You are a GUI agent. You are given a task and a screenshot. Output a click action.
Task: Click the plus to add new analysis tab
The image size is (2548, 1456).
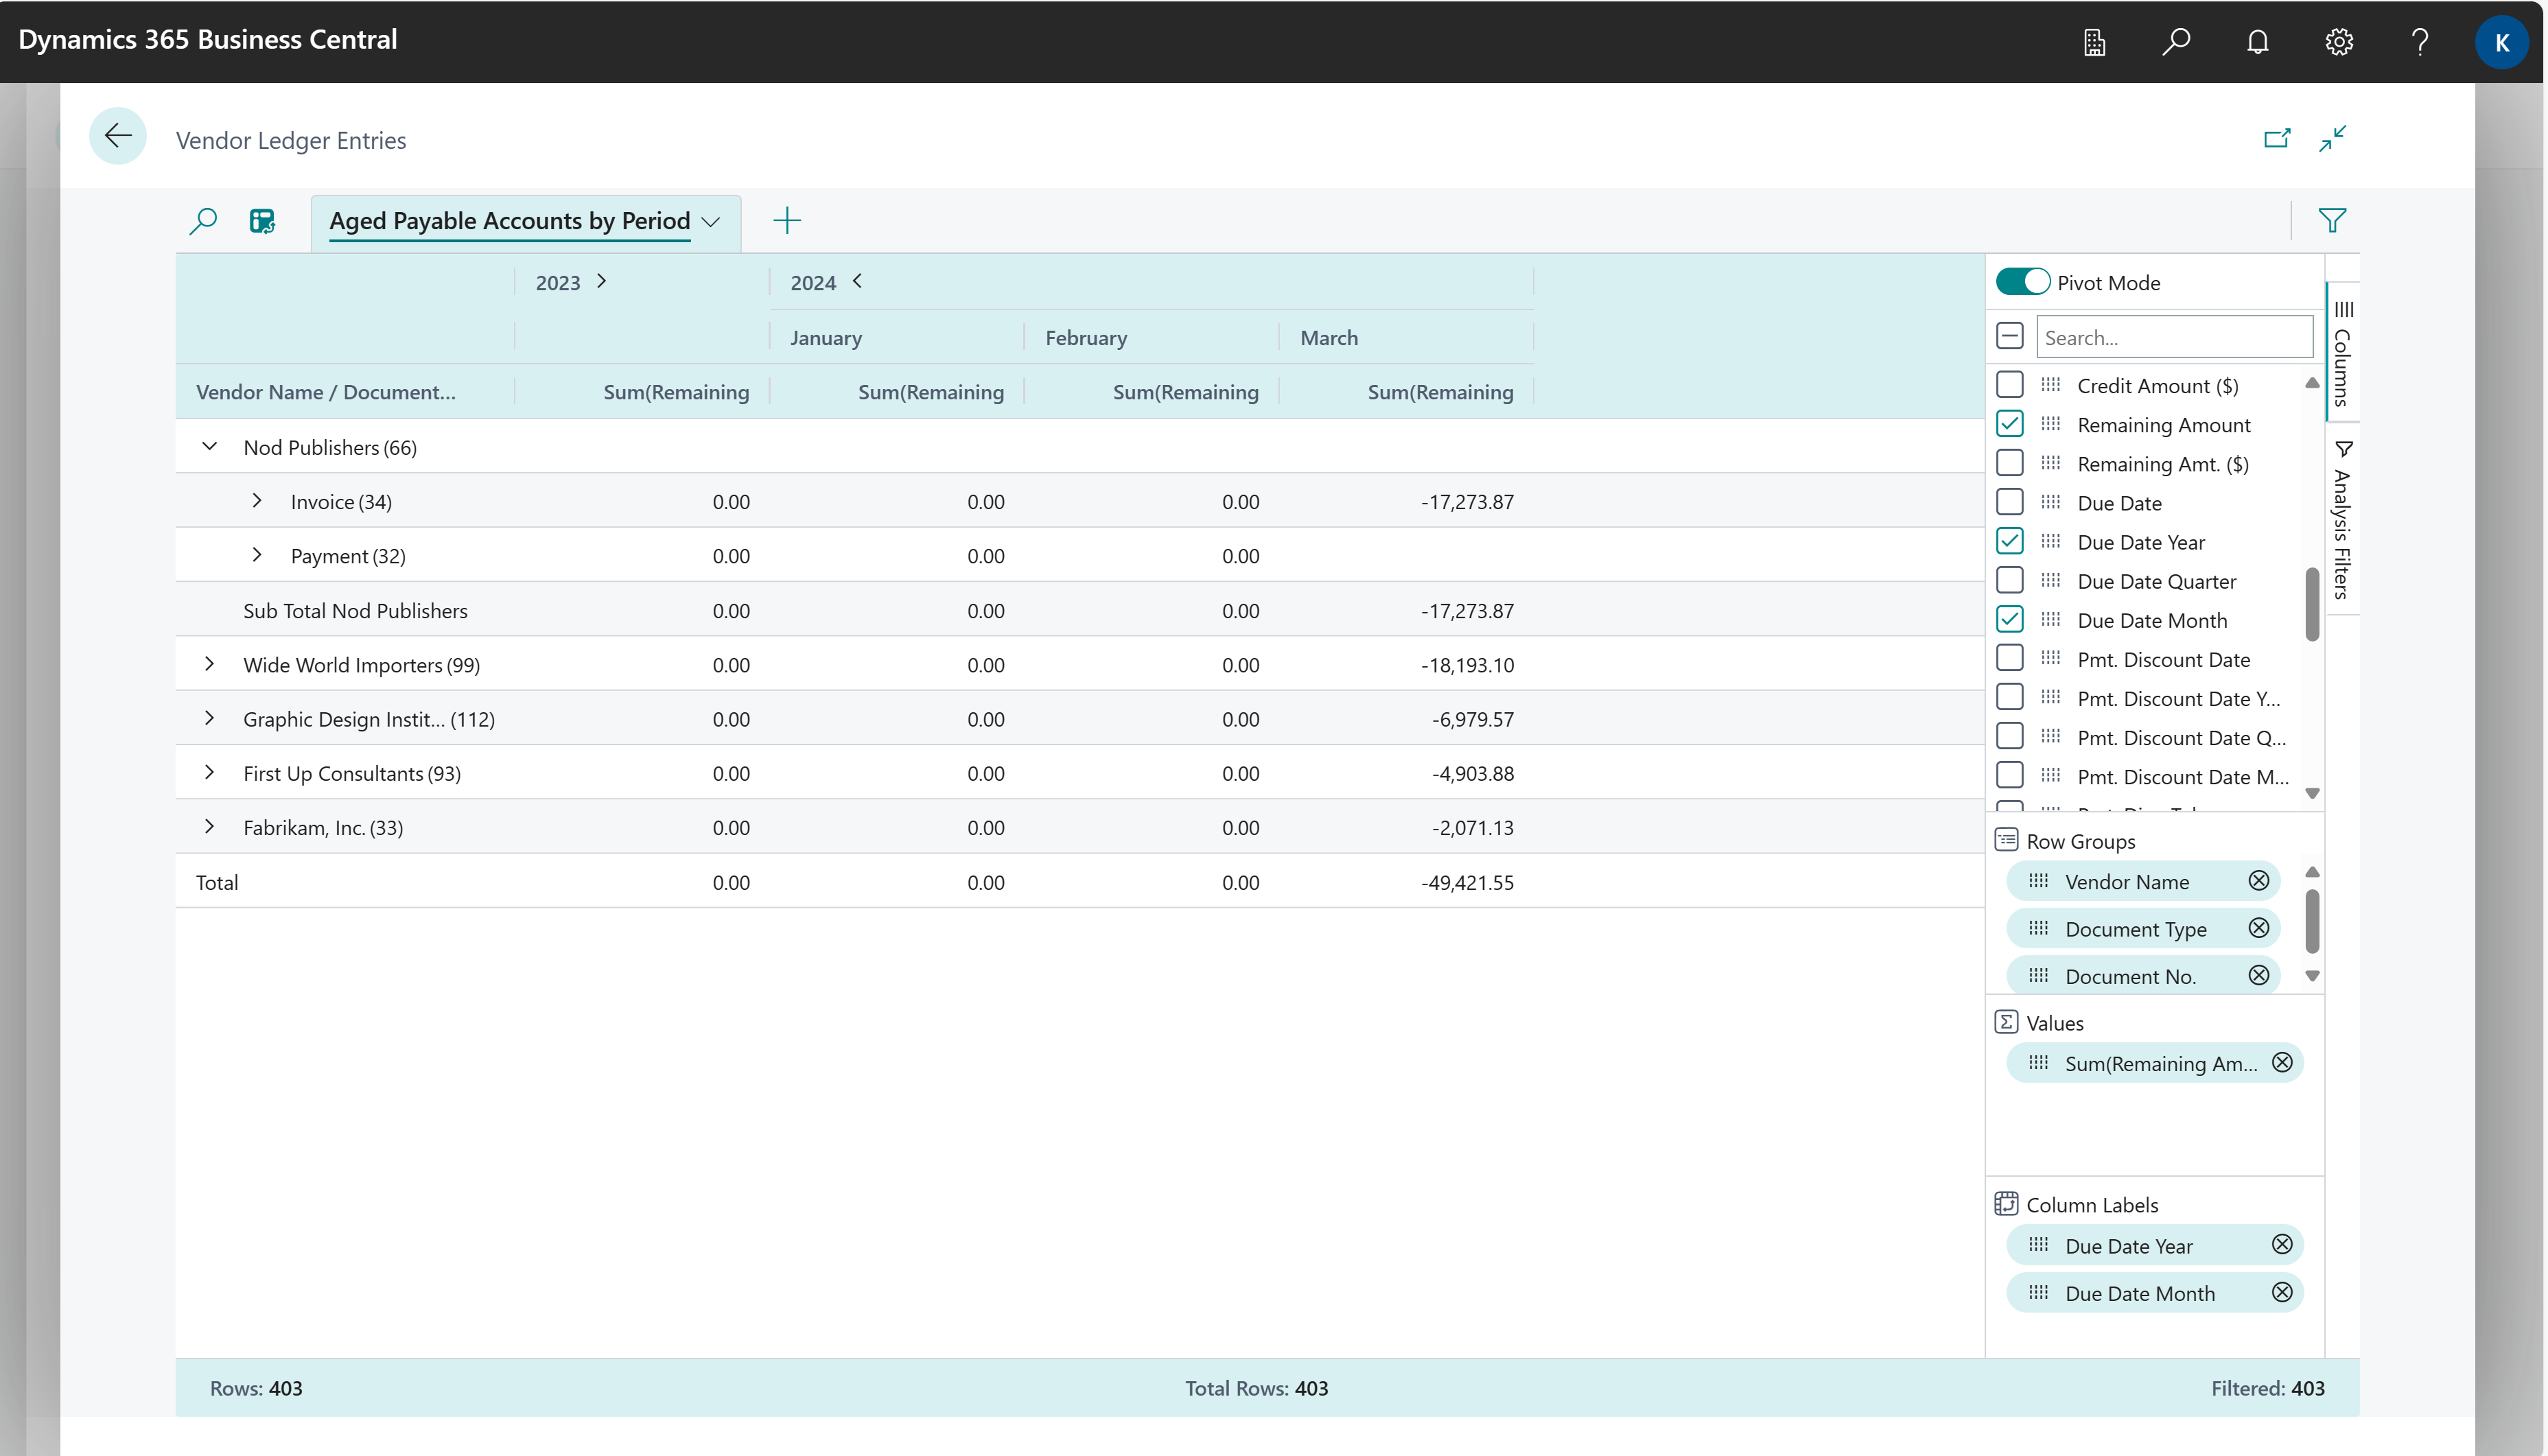point(788,220)
